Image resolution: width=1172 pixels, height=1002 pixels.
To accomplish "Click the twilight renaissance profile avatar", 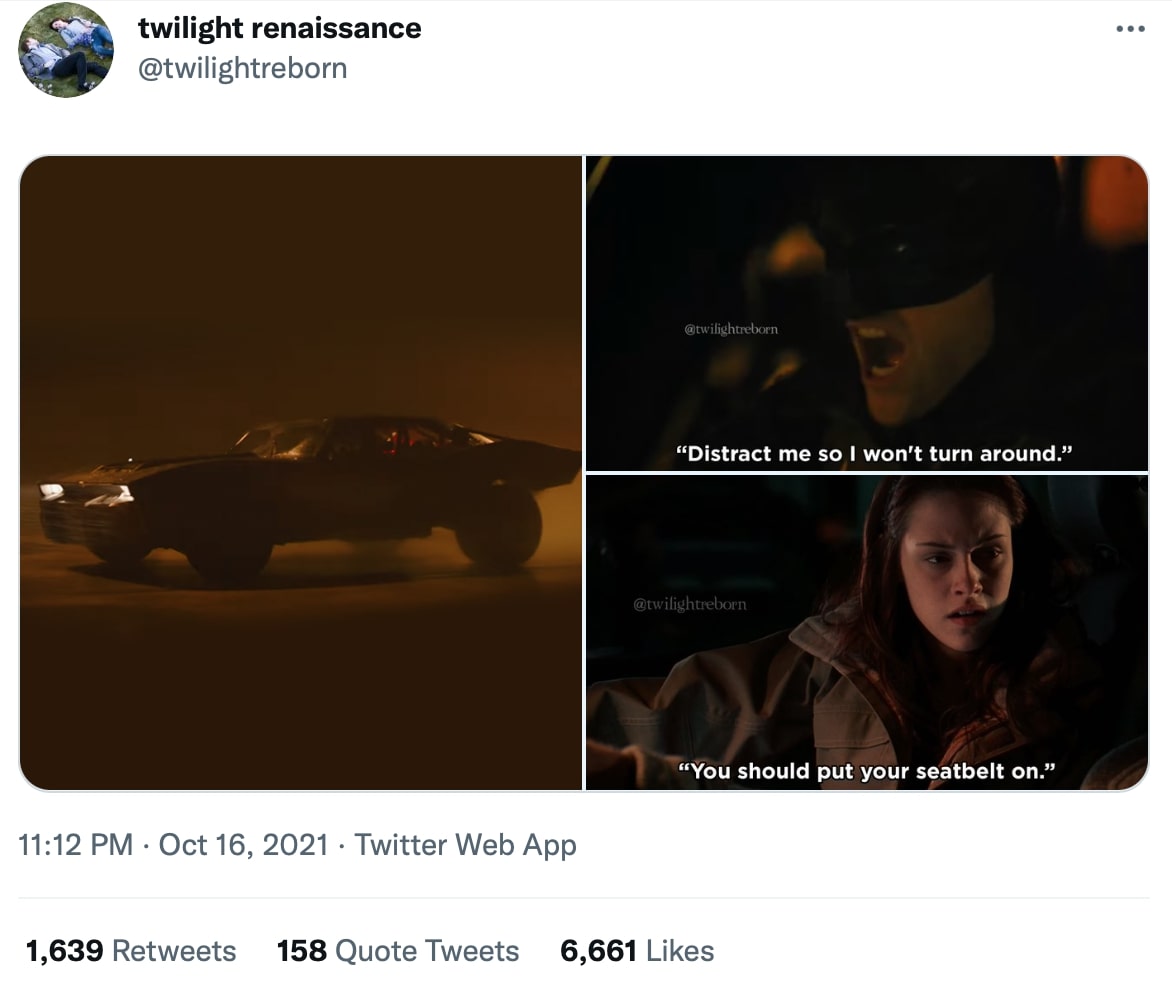I will (x=67, y=50).
